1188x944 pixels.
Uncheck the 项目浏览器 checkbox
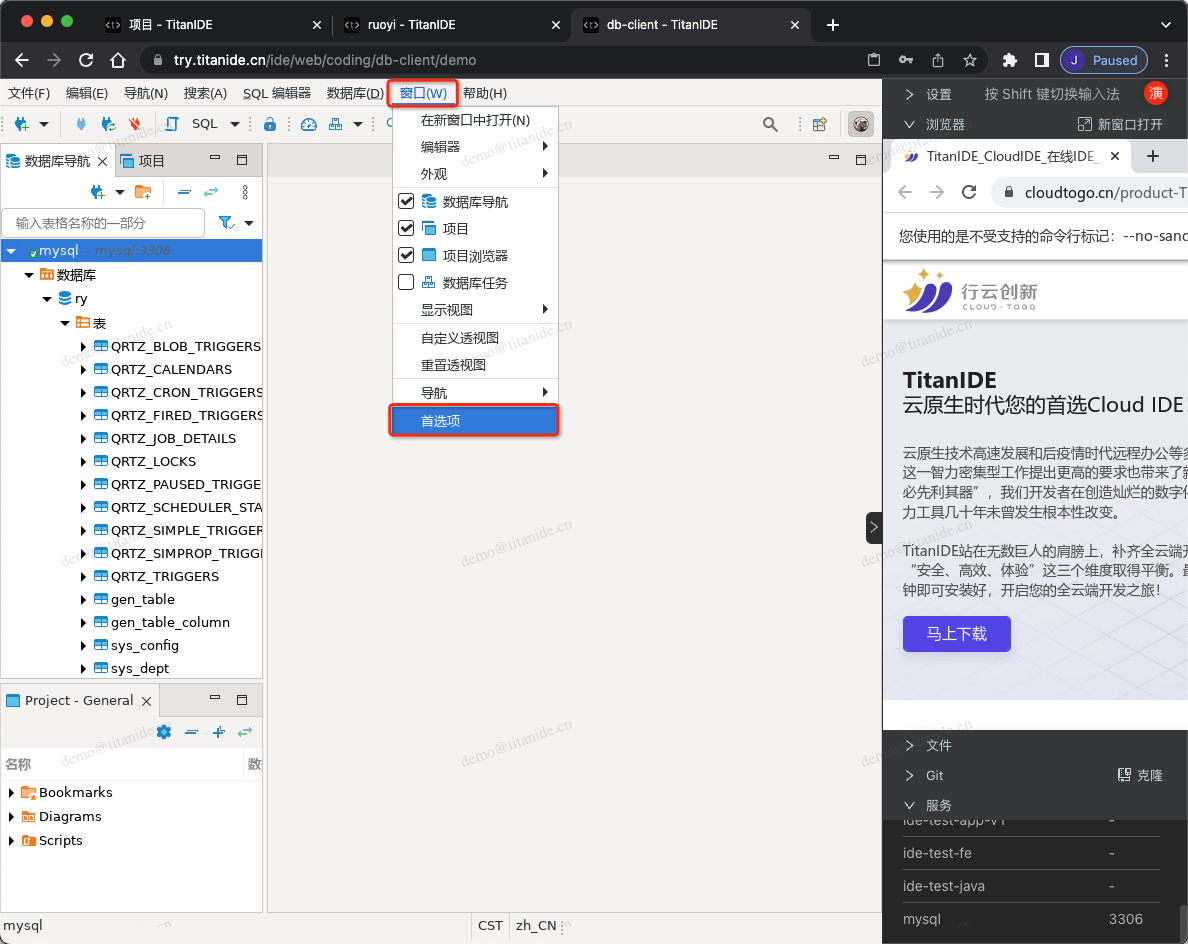pos(406,255)
